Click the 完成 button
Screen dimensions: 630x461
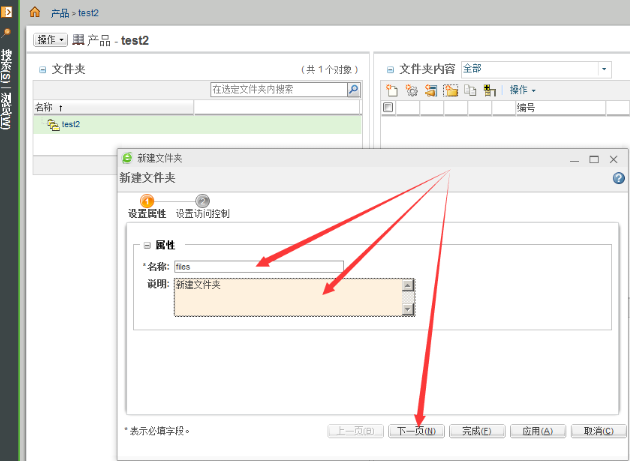475,431
